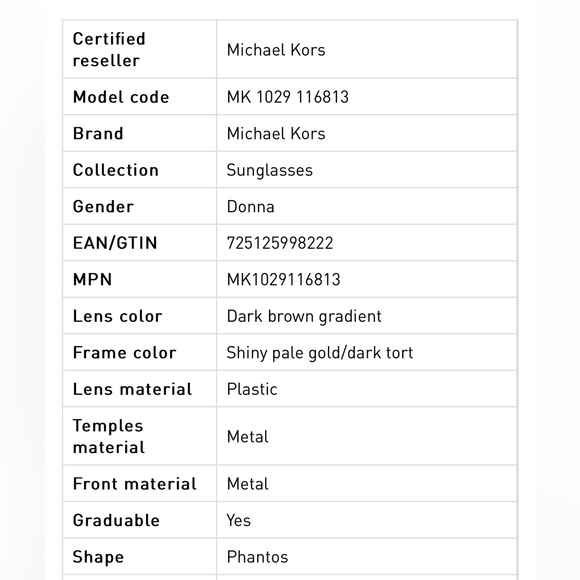Click the Frame color label
Viewport: 580px width, 580px height.
pyautogui.click(x=124, y=353)
